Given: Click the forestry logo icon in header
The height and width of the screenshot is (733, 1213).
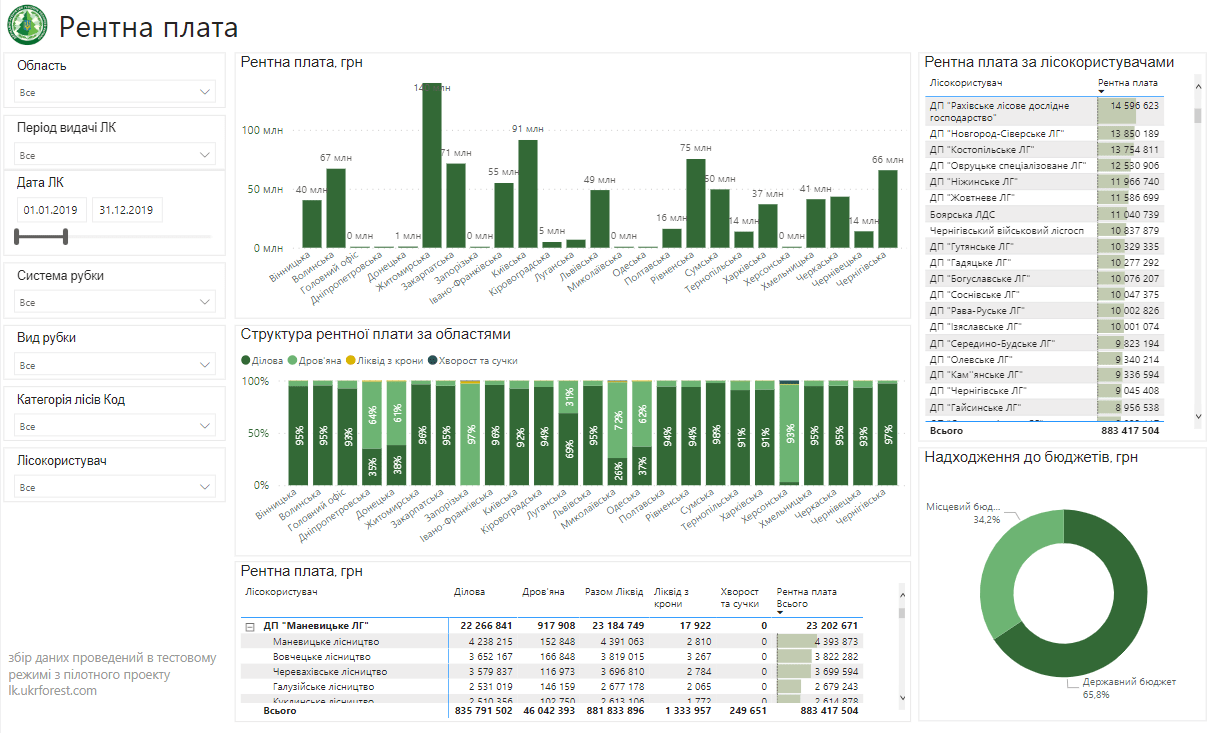Looking at the screenshot, I should point(27,27).
